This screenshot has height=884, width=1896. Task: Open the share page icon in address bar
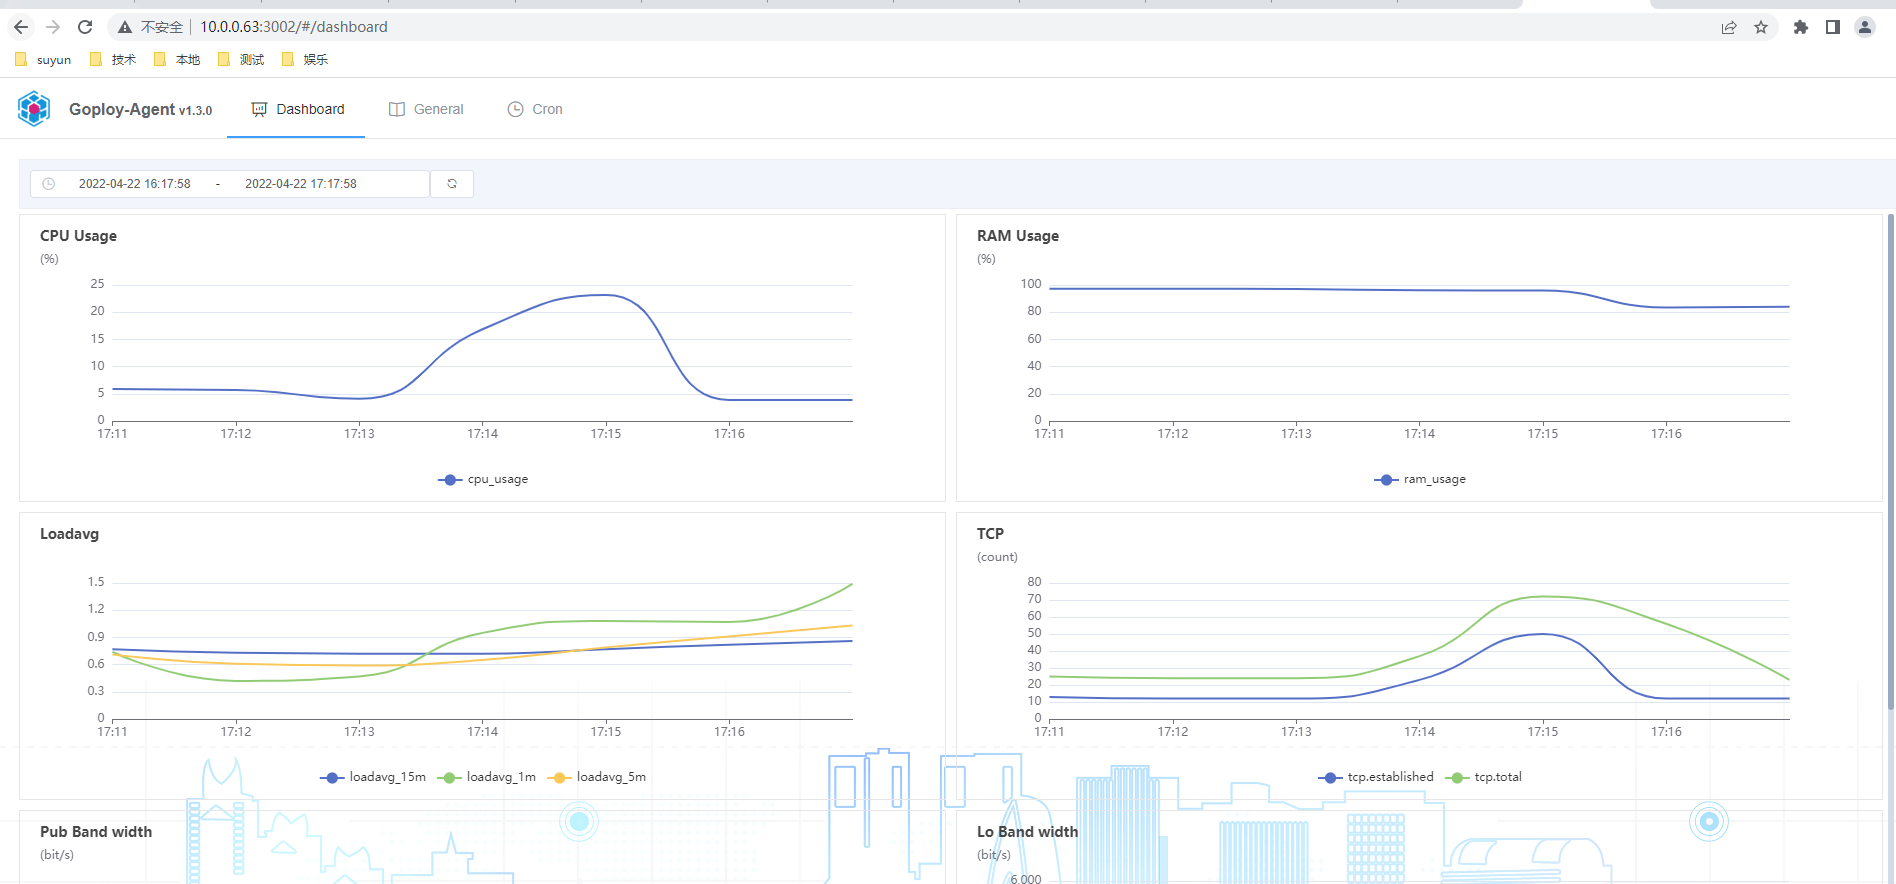(x=1729, y=27)
